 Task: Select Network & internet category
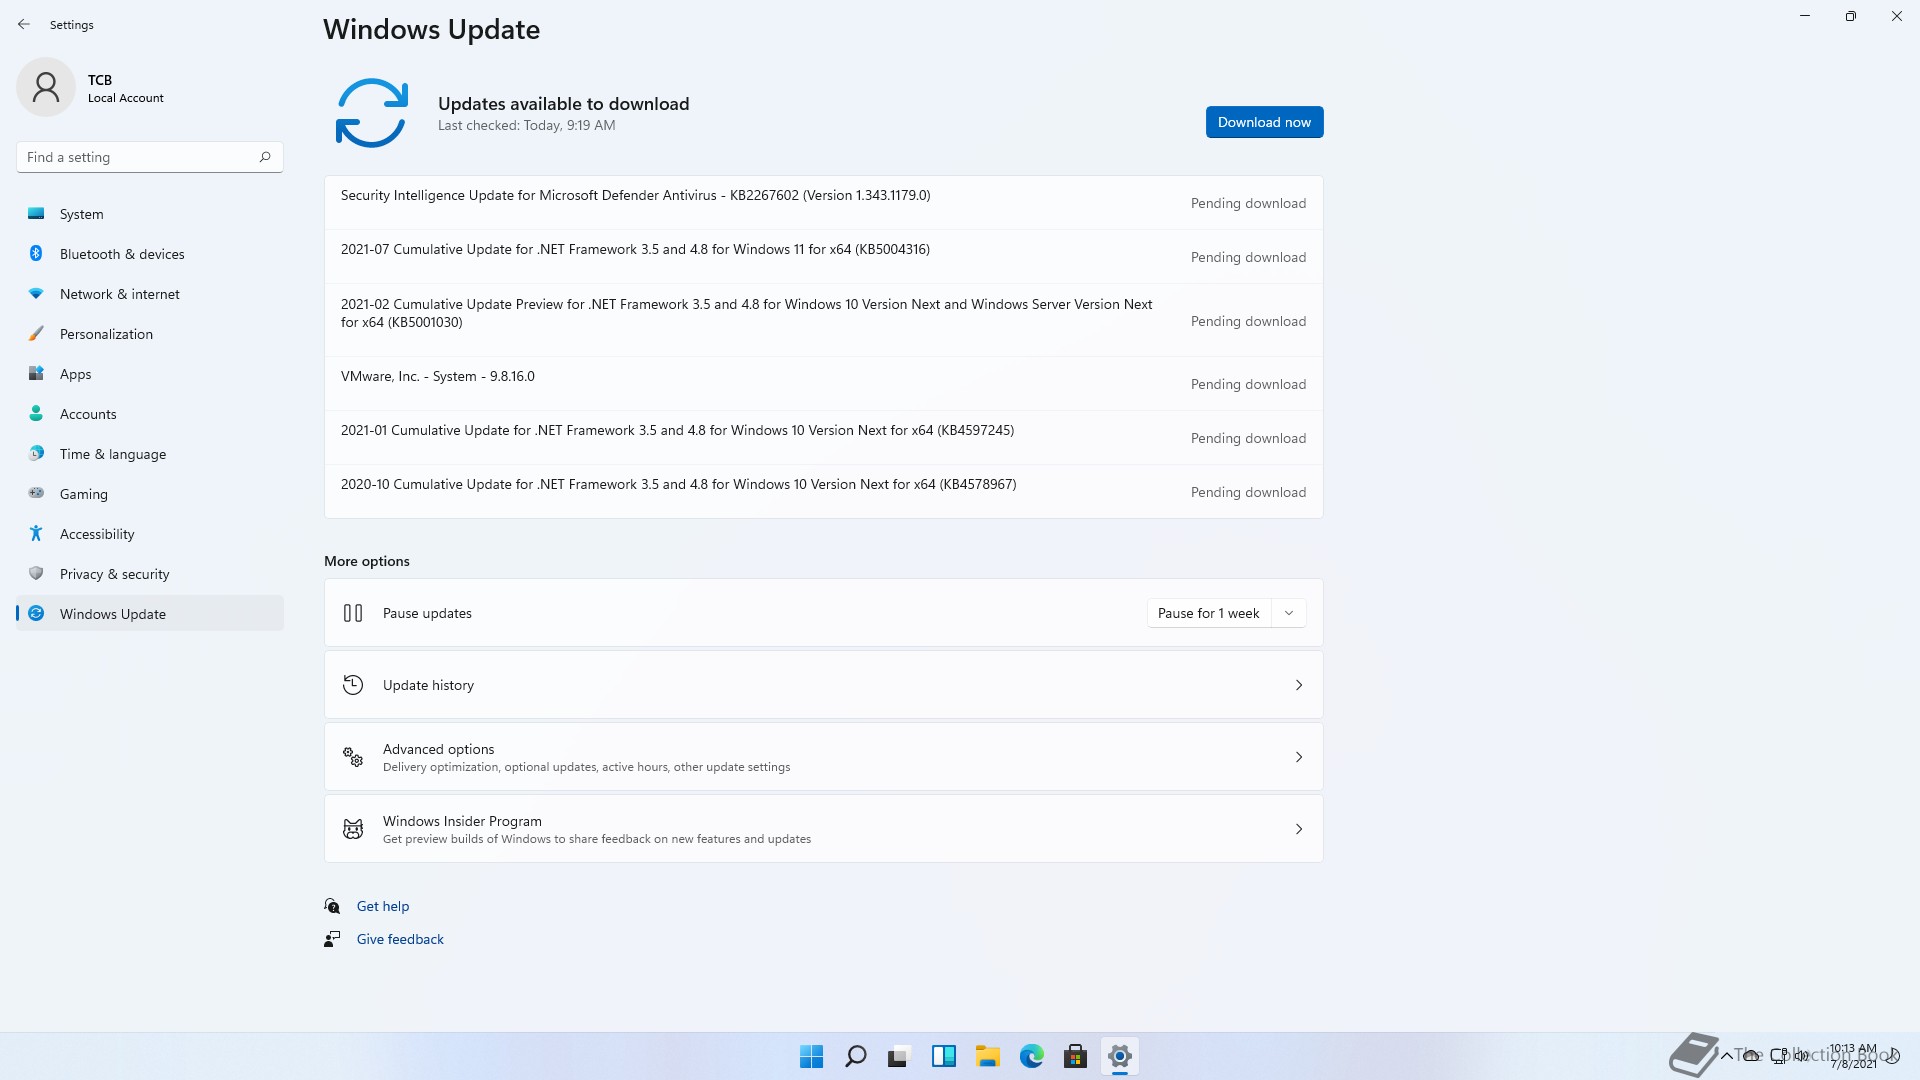point(150,294)
